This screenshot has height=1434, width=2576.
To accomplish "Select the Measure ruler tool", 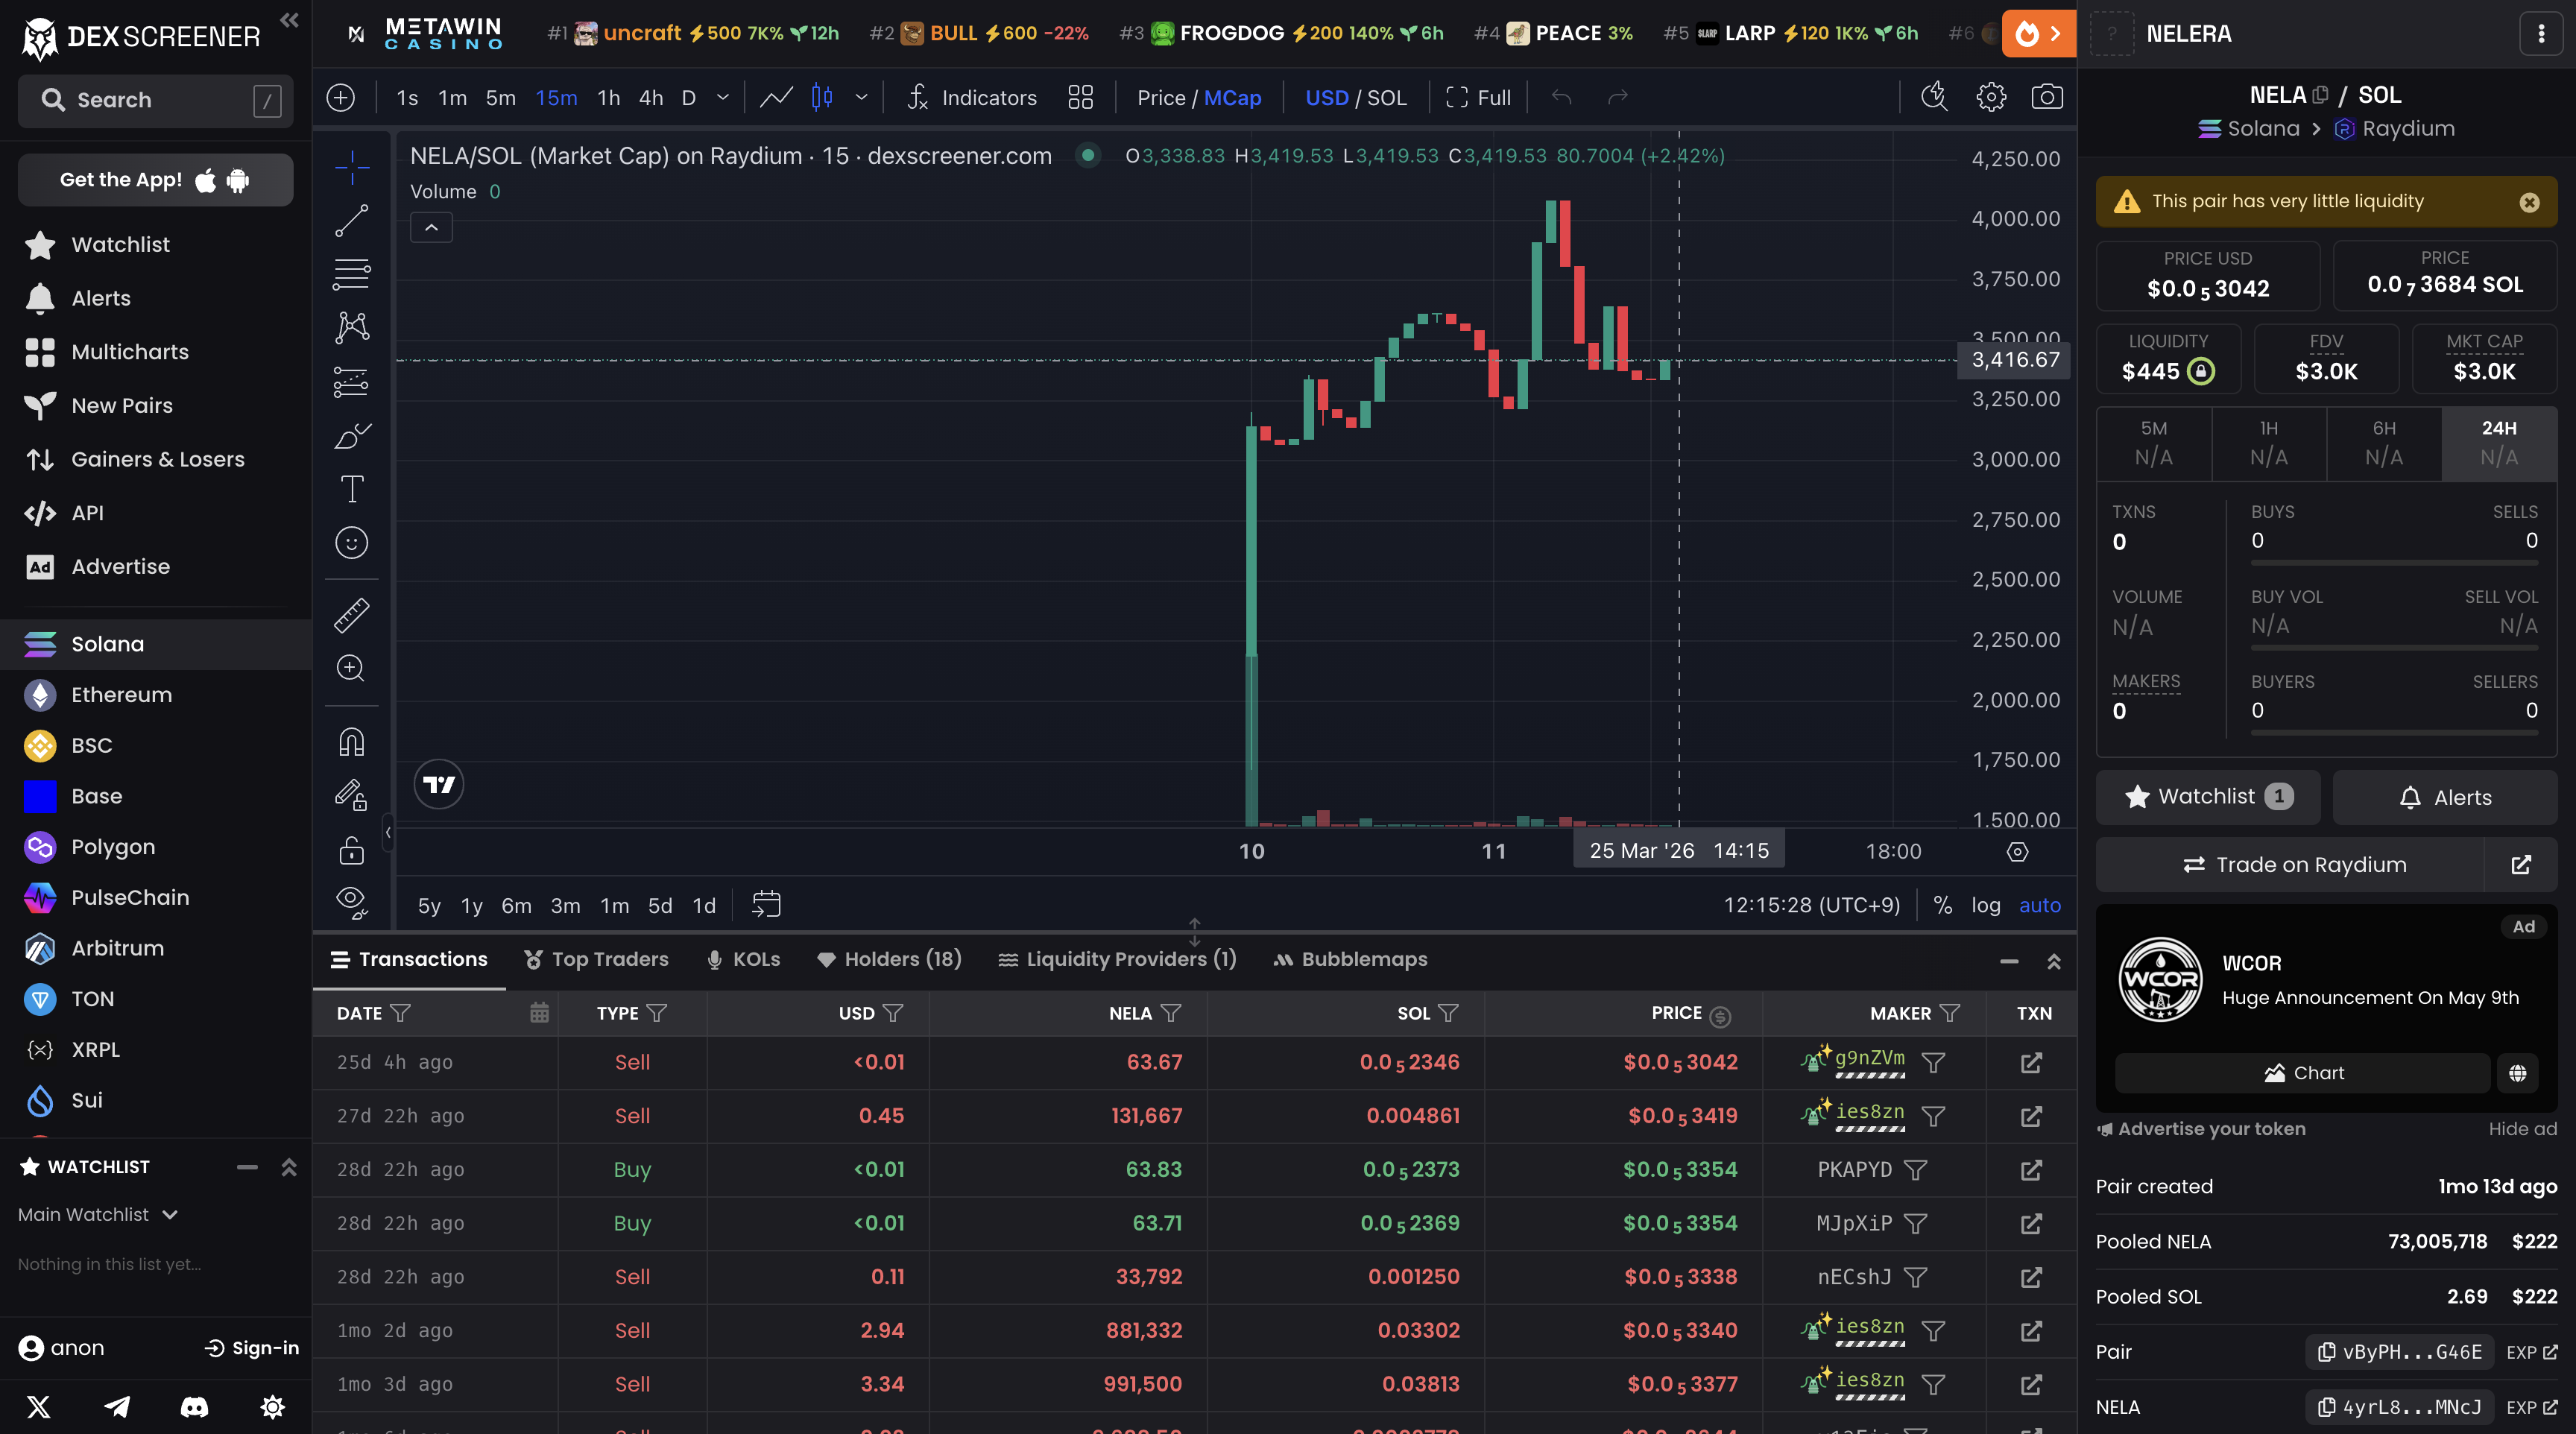I will click(x=351, y=614).
